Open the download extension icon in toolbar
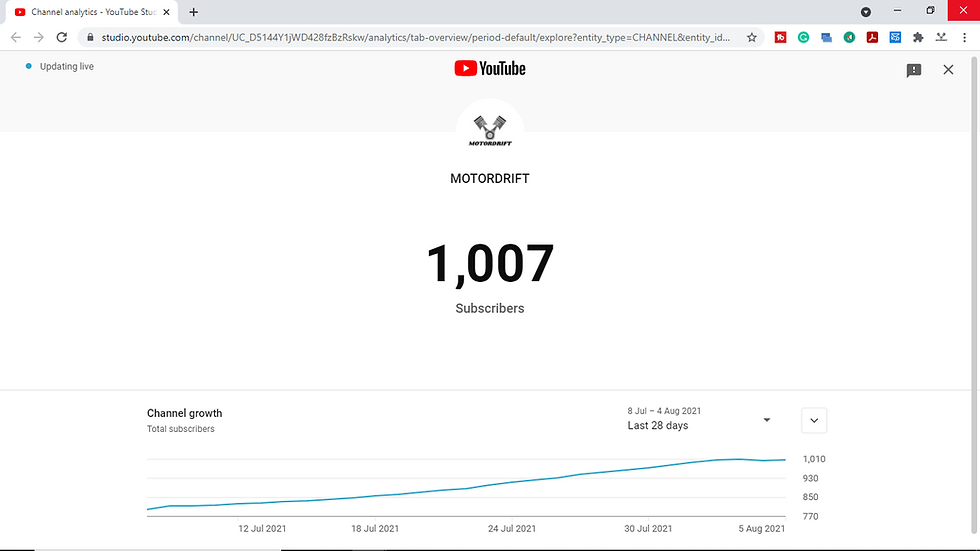This screenshot has height=551, width=980. click(x=941, y=37)
